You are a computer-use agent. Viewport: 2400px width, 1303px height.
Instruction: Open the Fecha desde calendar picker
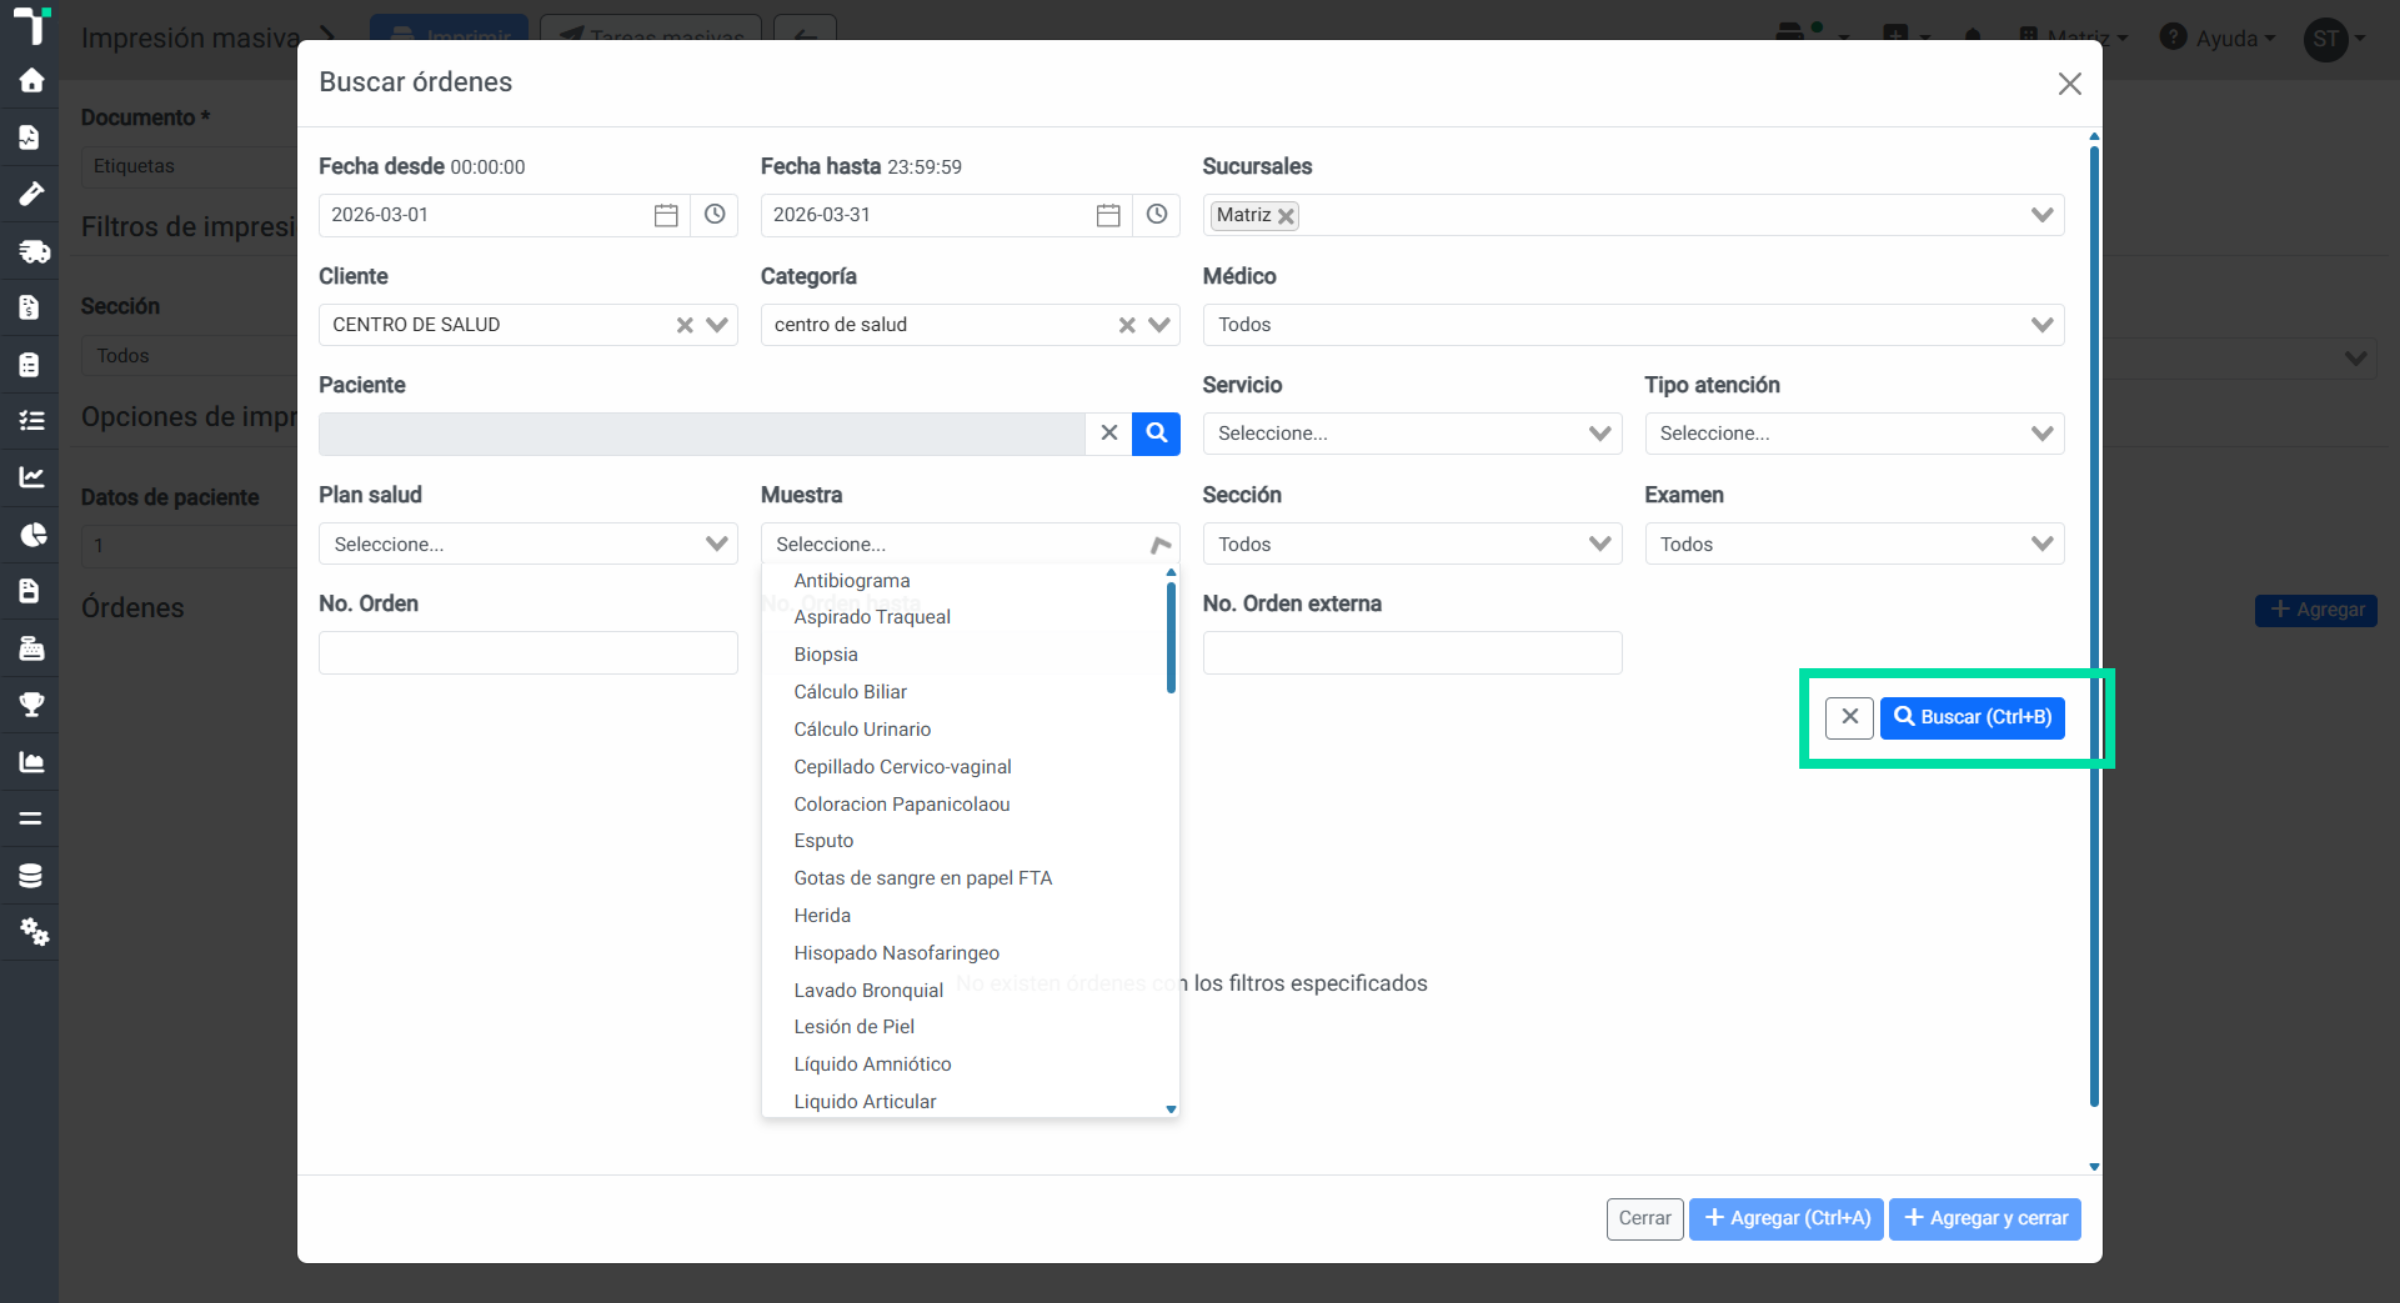point(666,215)
